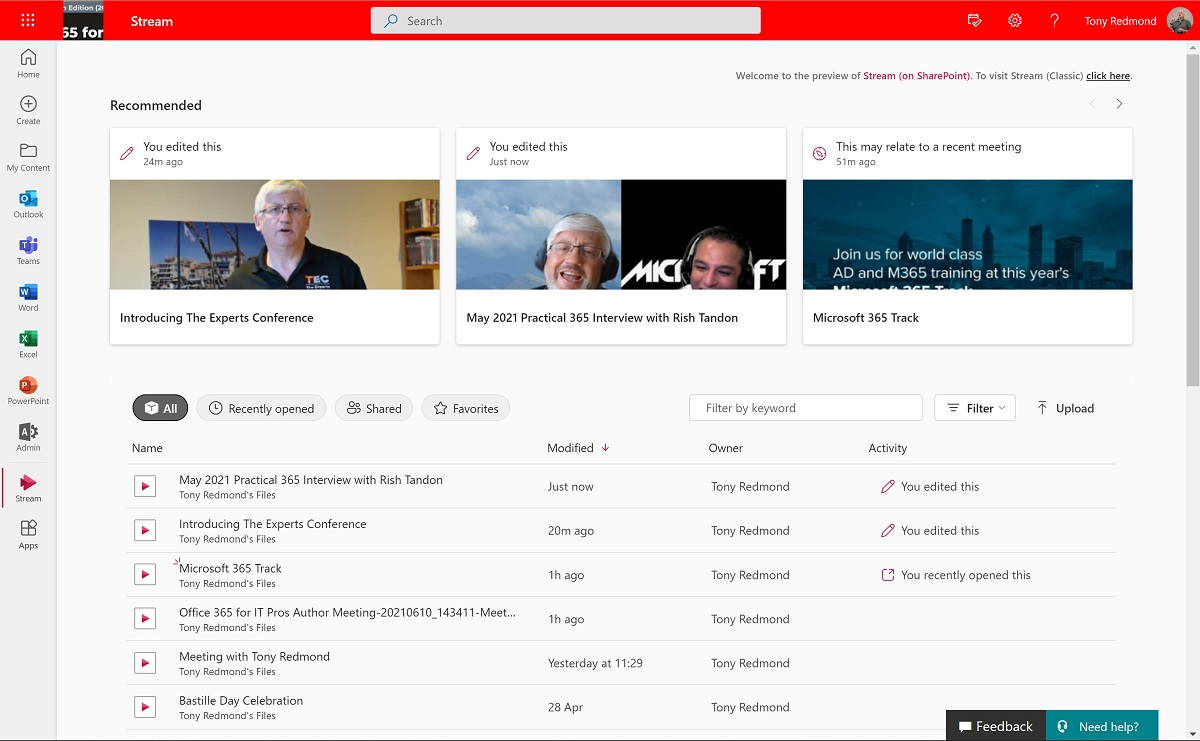Sort by the Modified column header
Screen dimensions: 1200x741
tap(570, 448)
